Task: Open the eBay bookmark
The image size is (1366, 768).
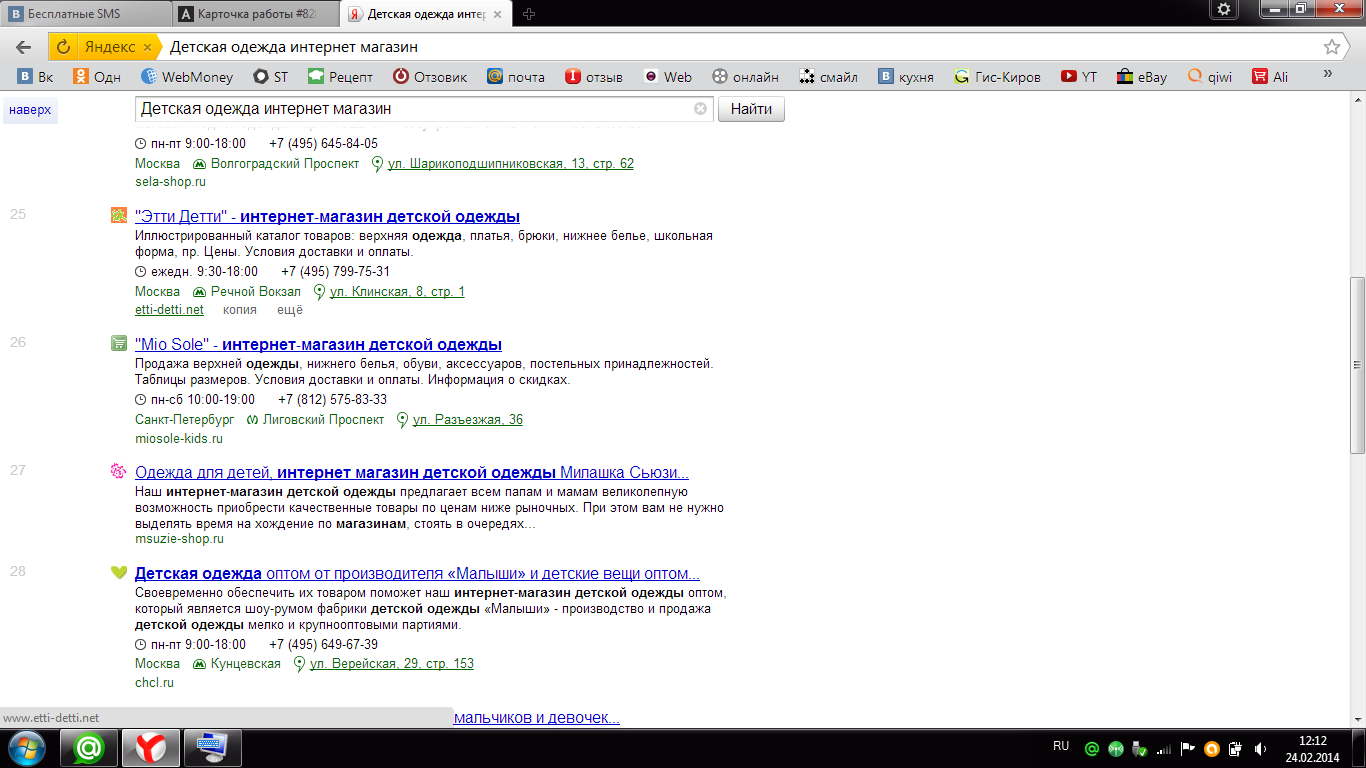Action: pyautogui.click(x=1142, y=76)
